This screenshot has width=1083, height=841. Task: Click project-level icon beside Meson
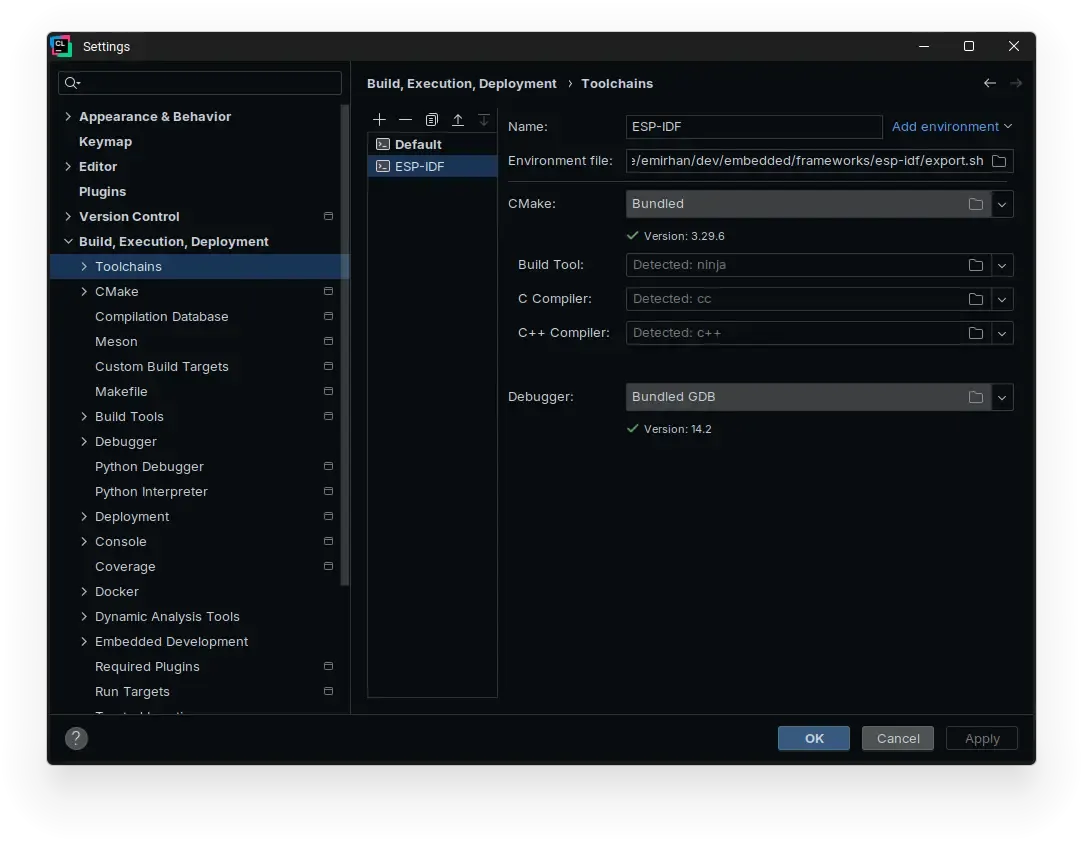coord(328,341)
